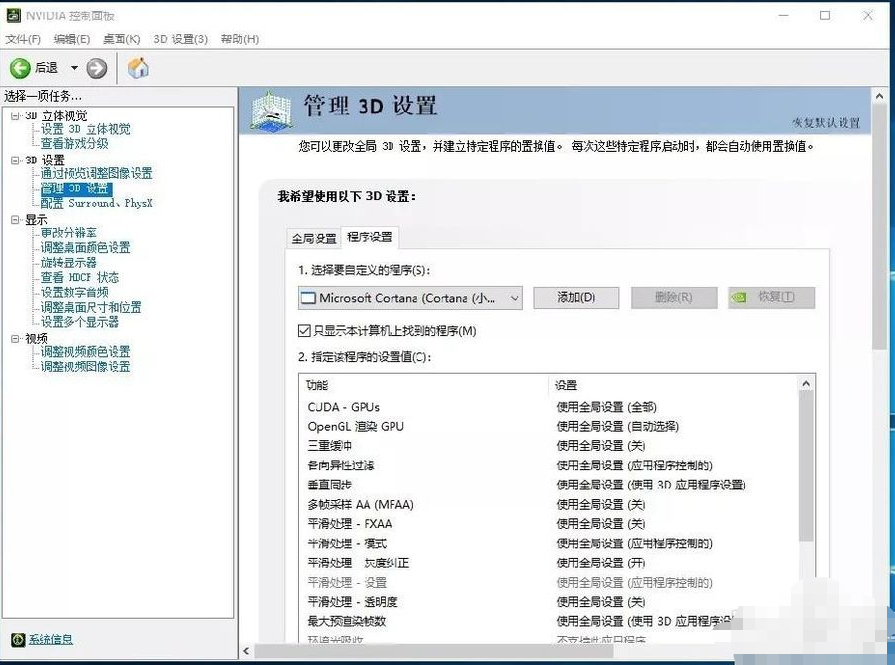The height and width of the screenshot is (665, 895).
Task: Select 更改分辨率 in the task tree
Action: coord(69,233)
